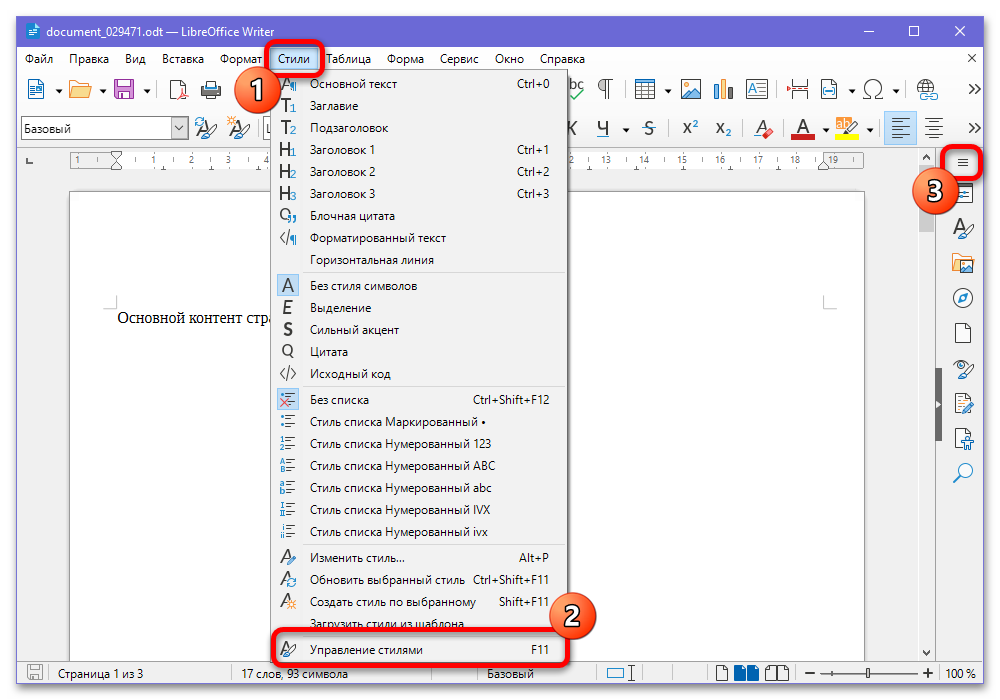The image size is (1000, 700).
Task: Click the zoom slider handle
Action: 867,673
